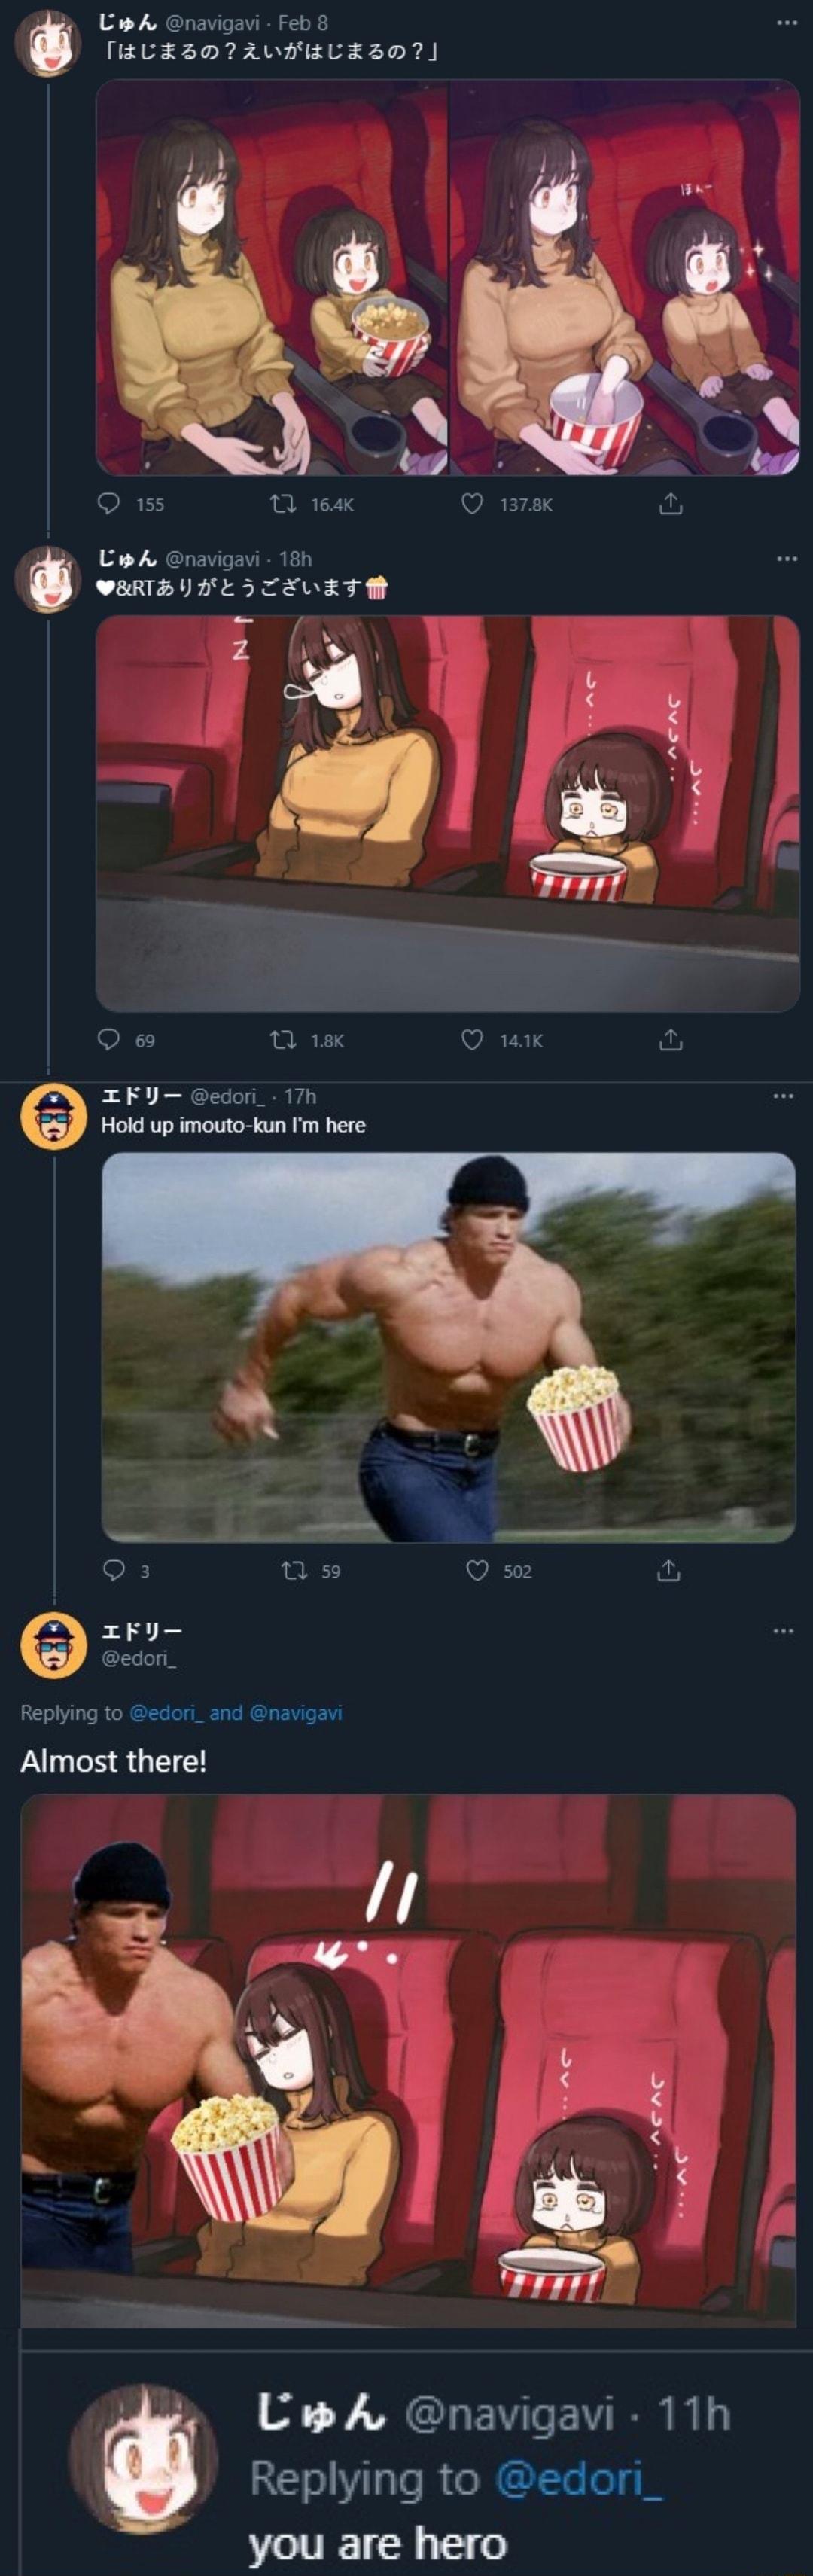Viewport: 813px width, 2576px height.
Task: Share the 'Hold up imouto-kun' tweet
Action: tap(668, 1570)
